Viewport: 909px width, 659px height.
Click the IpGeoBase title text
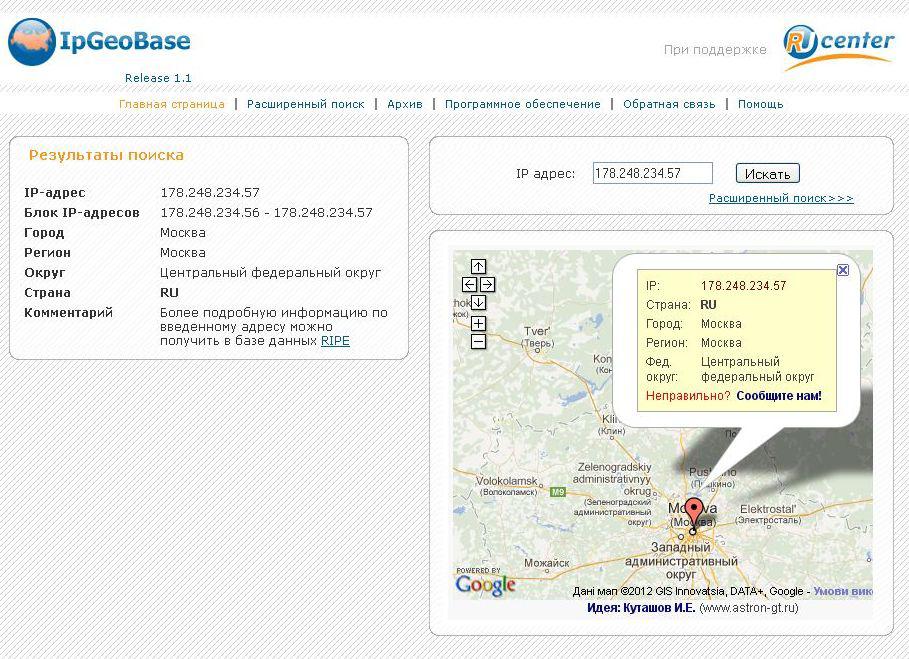(125, 41)
